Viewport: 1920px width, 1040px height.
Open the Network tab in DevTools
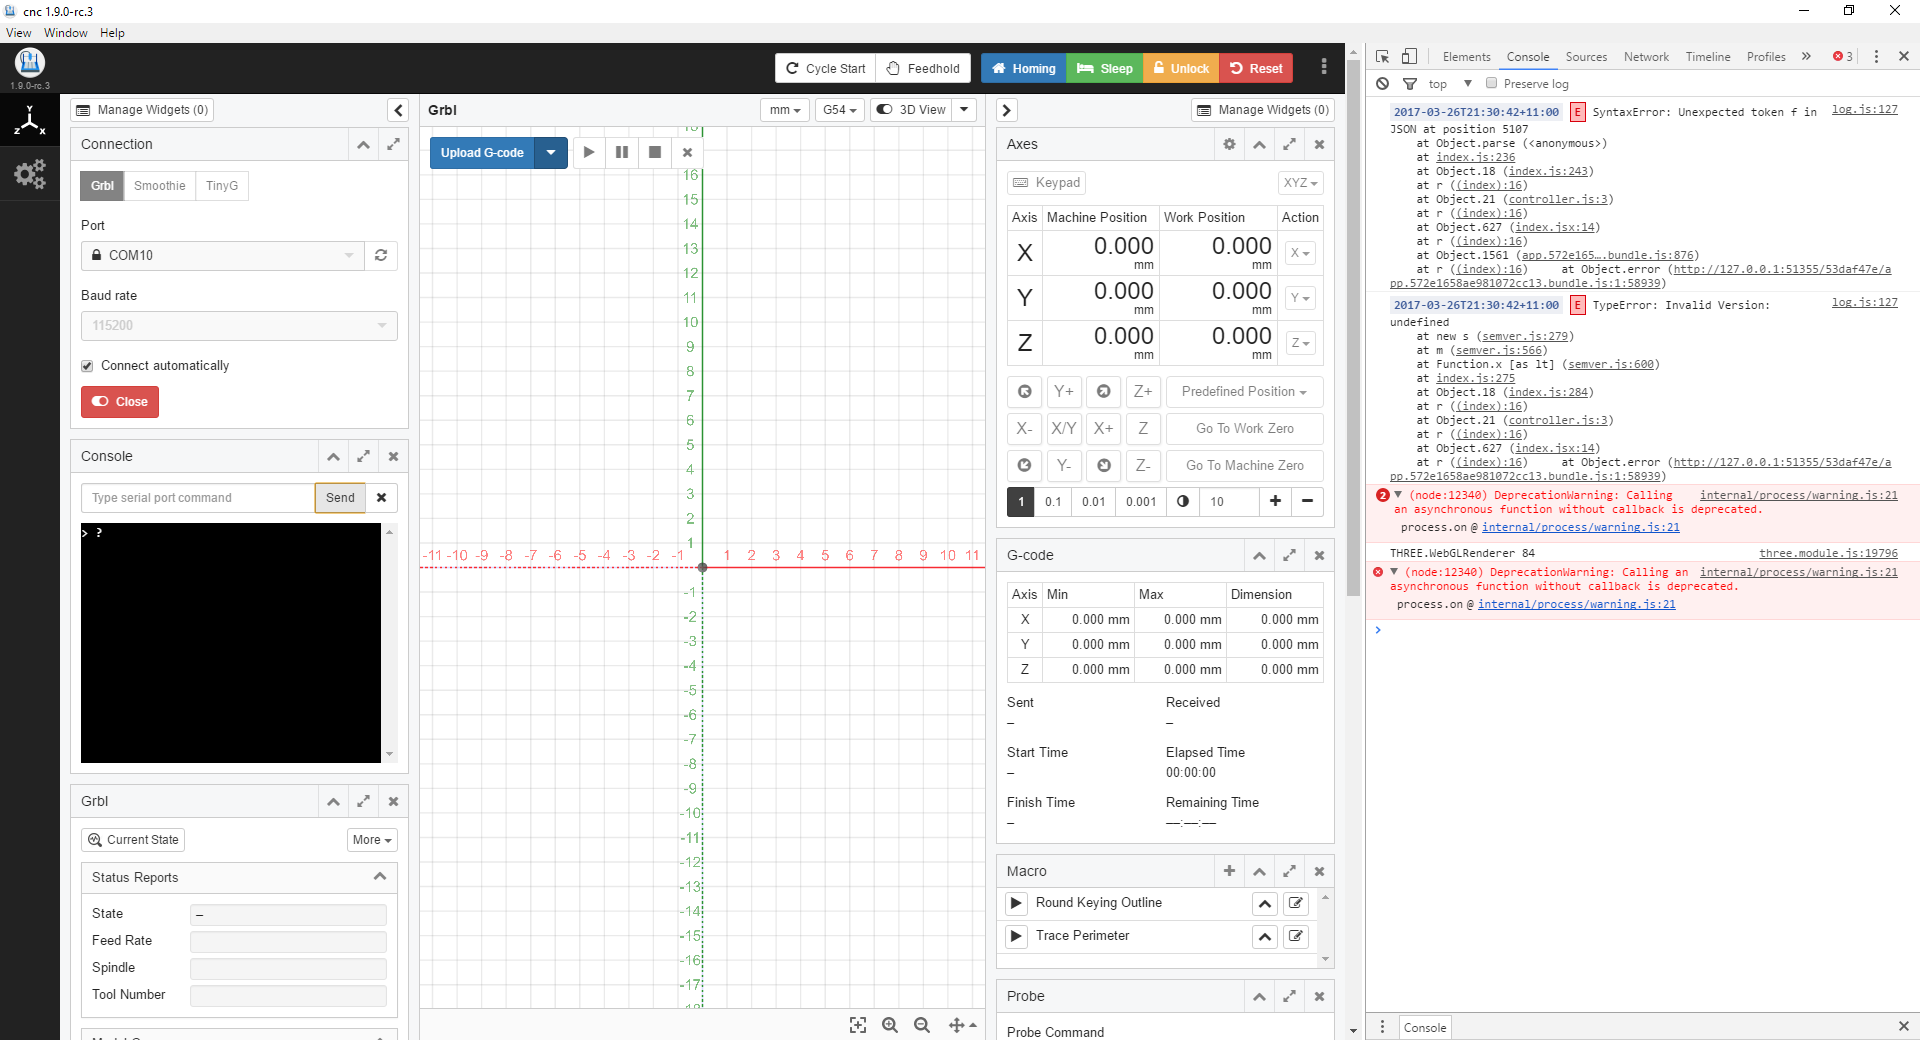click(x=1645, y=57)
